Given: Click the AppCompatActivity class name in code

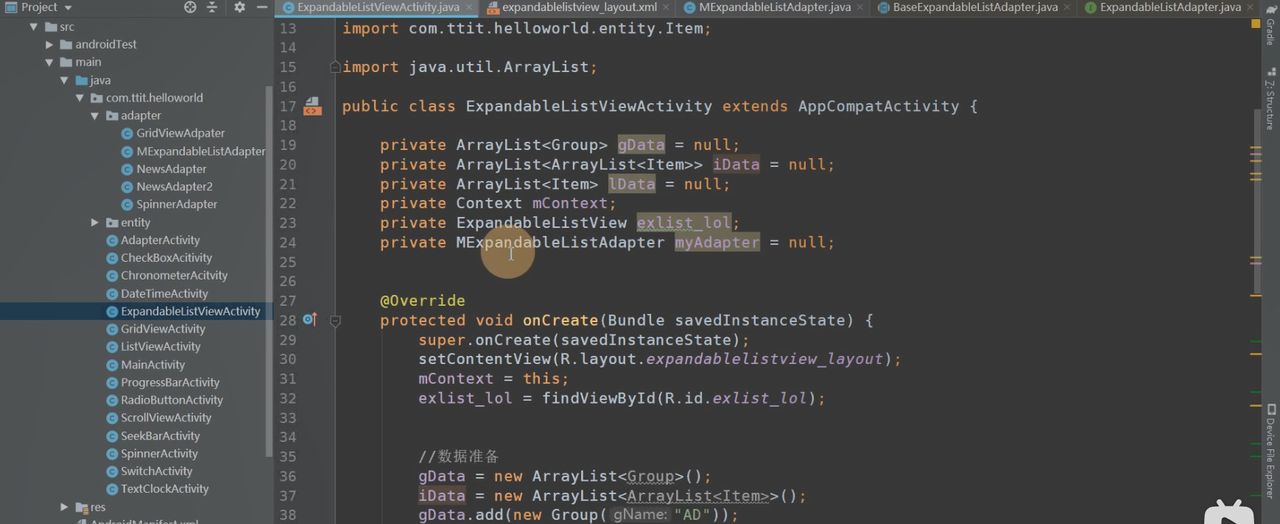Looking at the screenshot, I should tap(878, 106).
